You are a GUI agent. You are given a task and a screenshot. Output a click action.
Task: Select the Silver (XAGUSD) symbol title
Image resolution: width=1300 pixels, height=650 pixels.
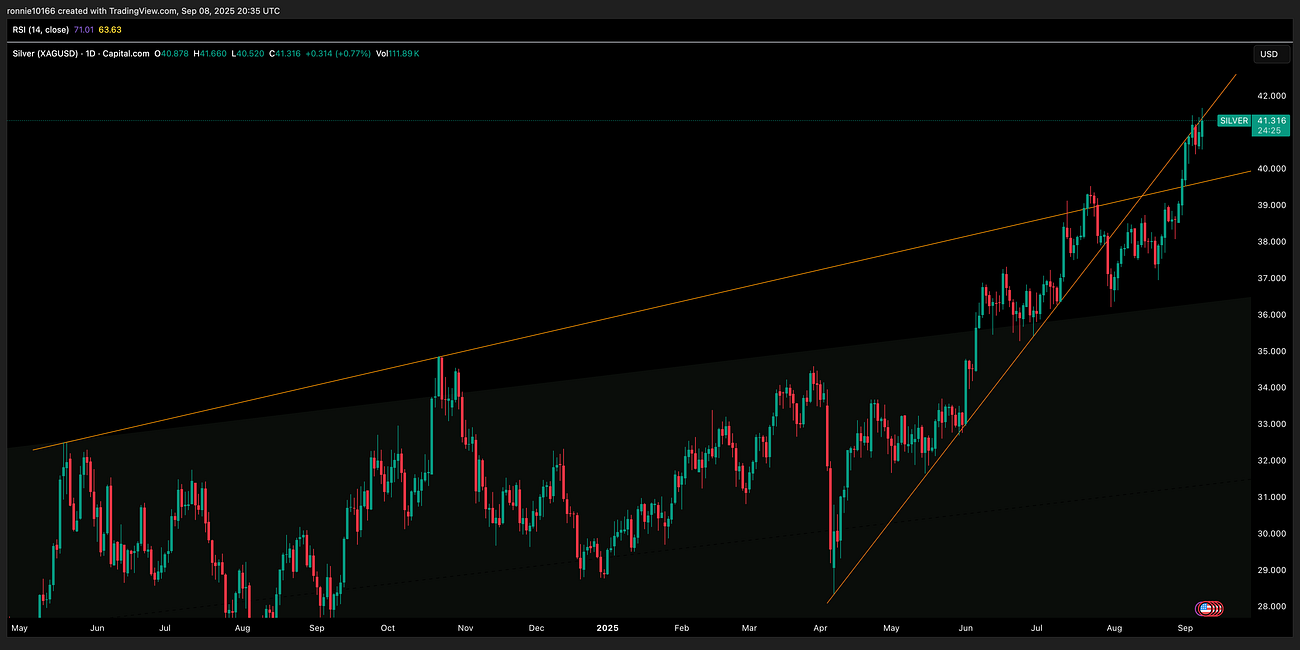(x=45, y=53)
